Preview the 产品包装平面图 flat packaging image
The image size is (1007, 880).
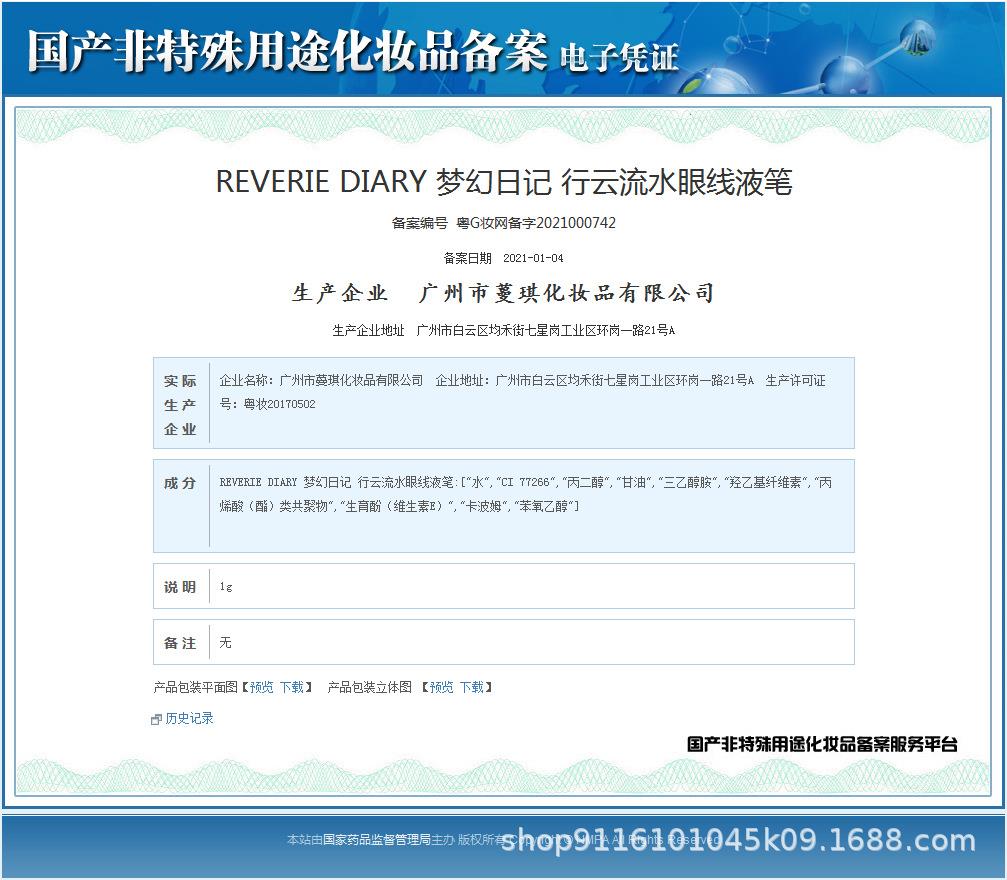[x=261, y=687]
